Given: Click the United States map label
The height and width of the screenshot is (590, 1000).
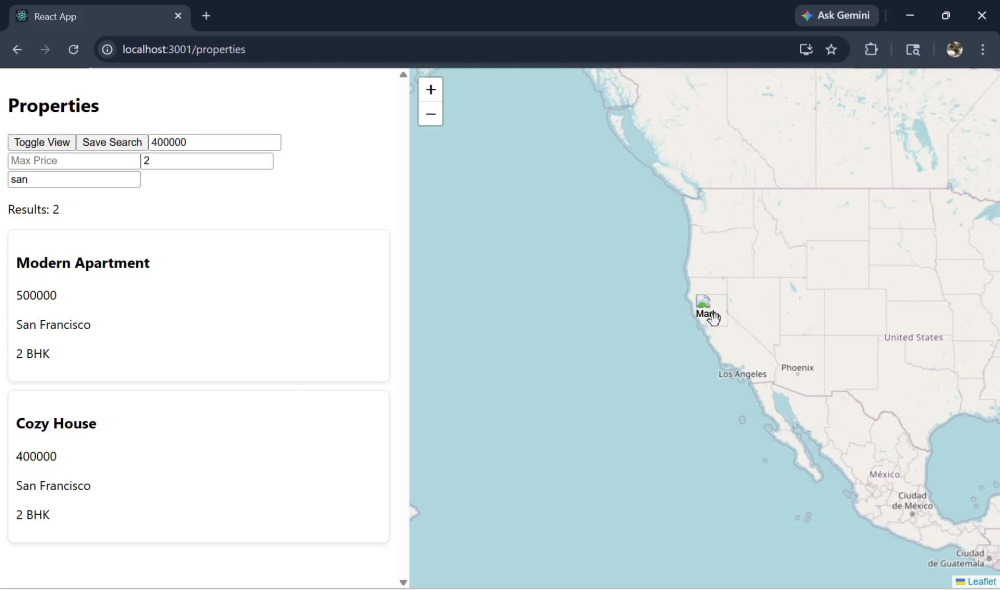Looking at the screenshot, I should pos(913,337).
